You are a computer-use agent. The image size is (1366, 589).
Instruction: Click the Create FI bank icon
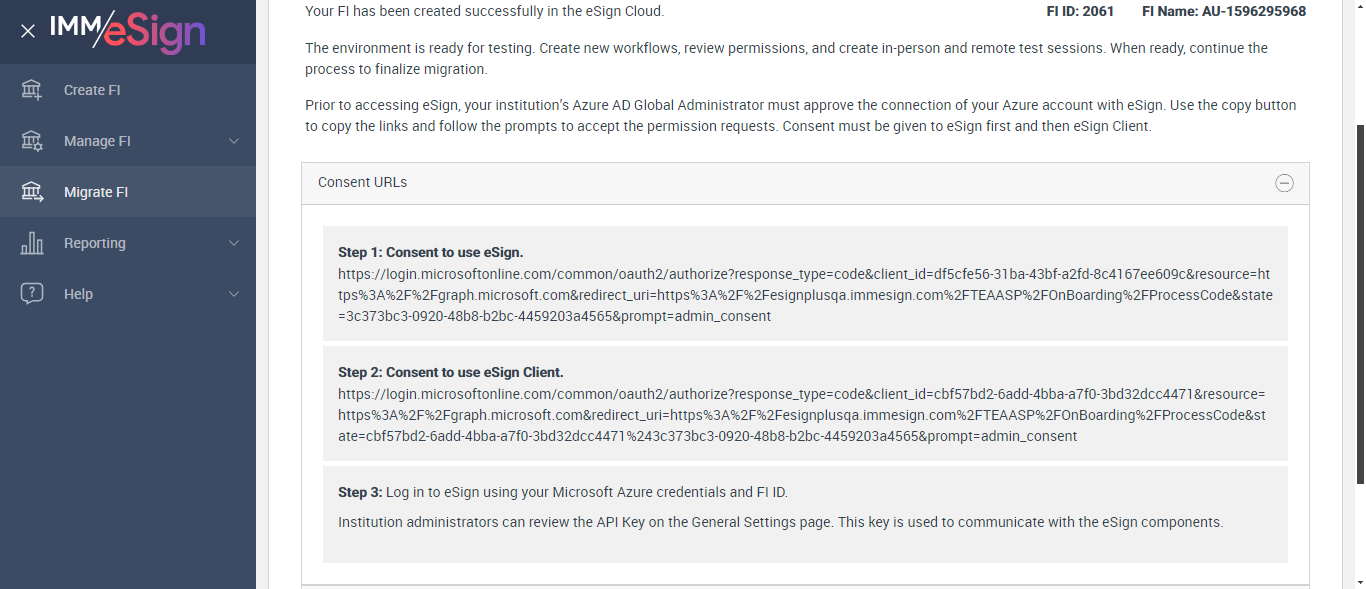[x=32, y=90]
